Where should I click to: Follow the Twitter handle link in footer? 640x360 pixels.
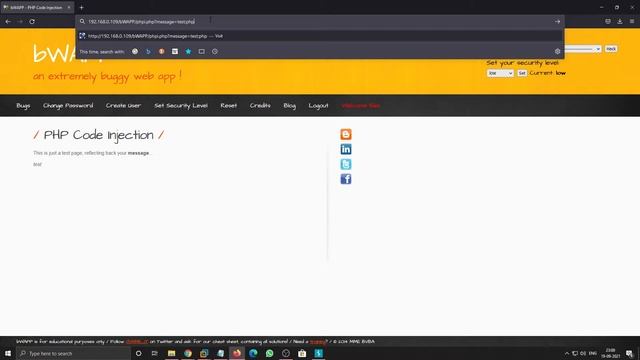pyautogui.click(x=137, y=342)
